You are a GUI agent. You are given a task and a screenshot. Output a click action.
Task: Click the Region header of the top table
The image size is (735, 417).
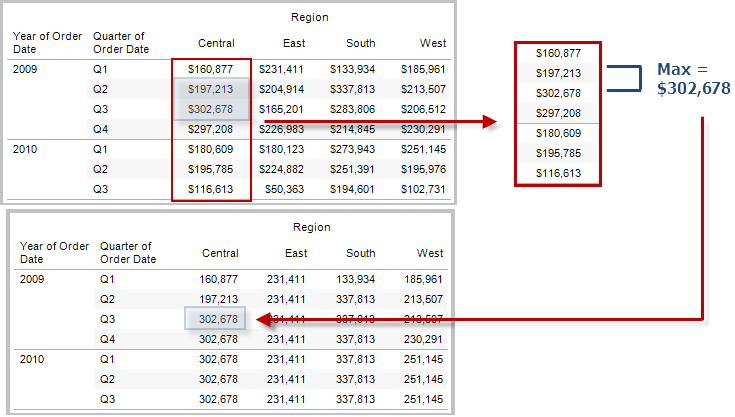click(x=309, y=18)
